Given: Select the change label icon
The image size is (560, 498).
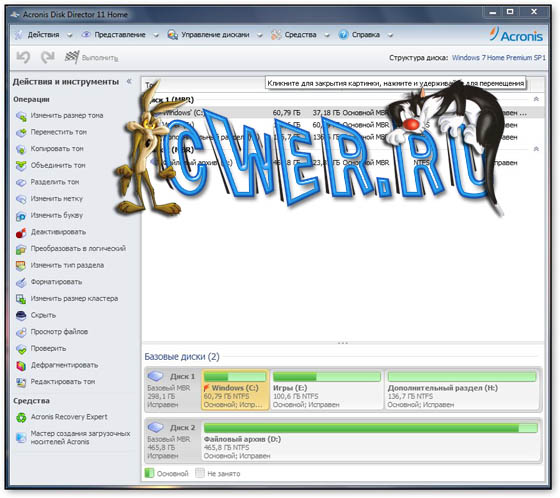Looking at the screenshot, I should tap(21, 199).
